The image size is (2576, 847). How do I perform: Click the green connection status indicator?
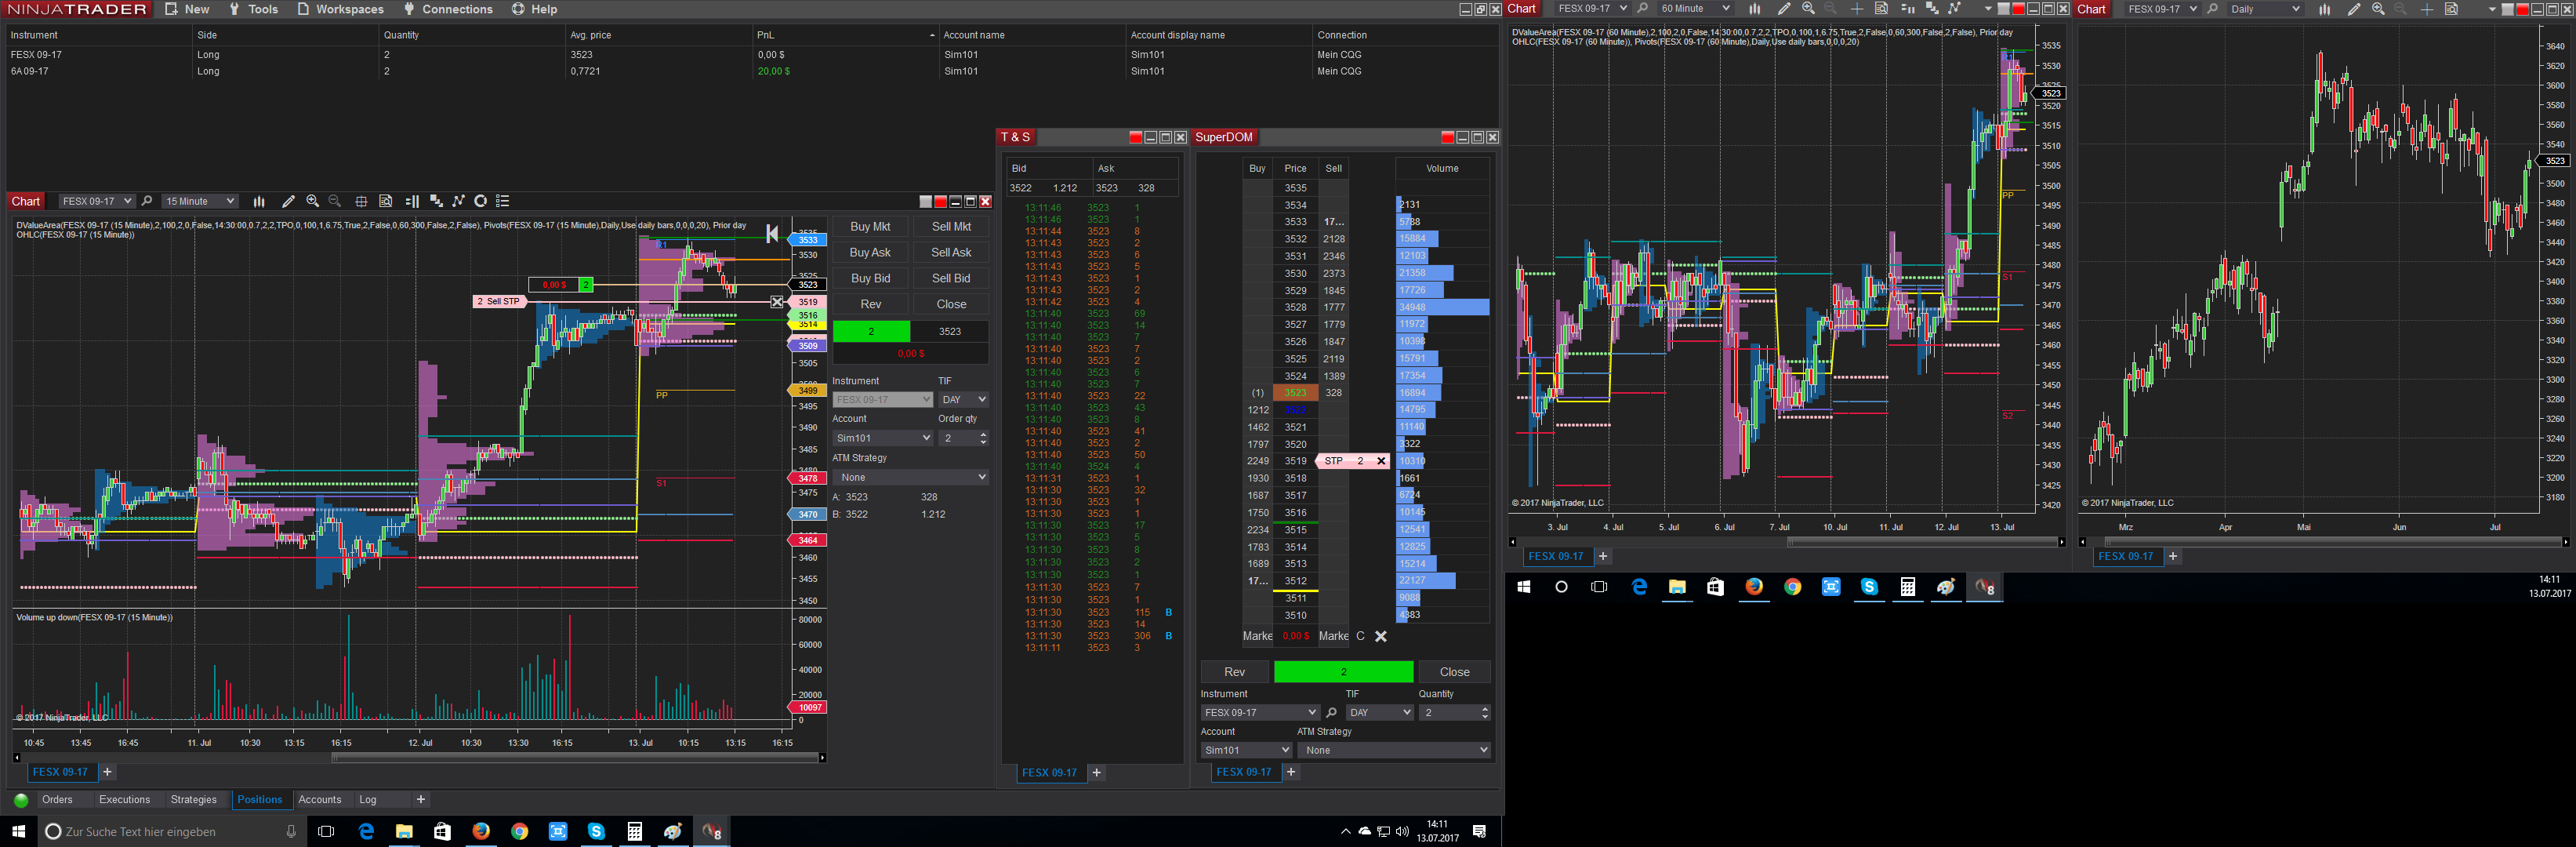(21, 800)
